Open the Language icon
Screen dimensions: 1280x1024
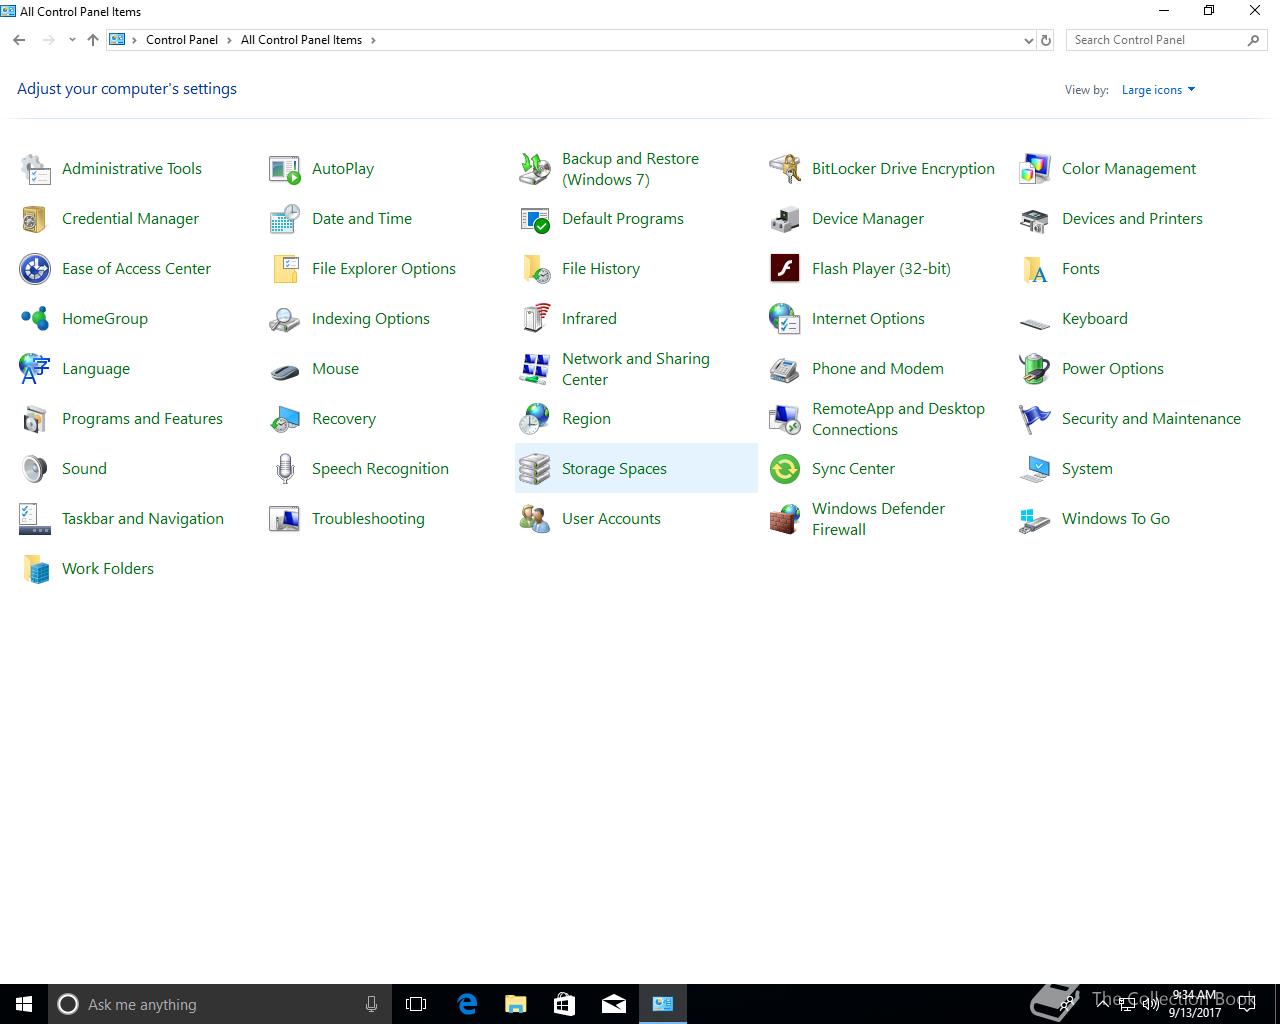[x=35, y=369]
